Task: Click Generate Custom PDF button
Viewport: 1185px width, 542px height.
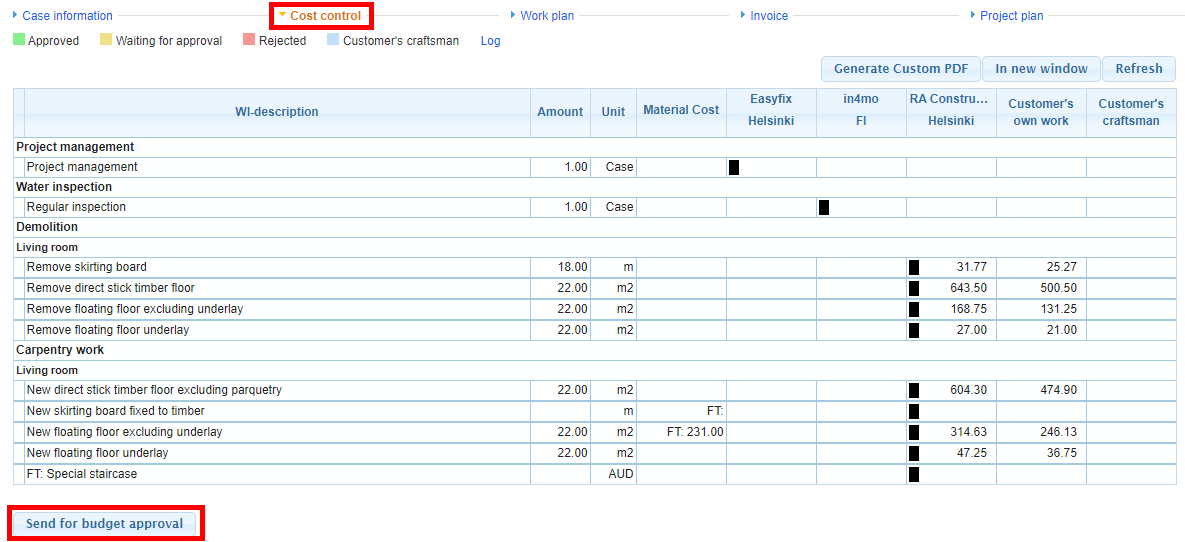Action: point(901,69)
